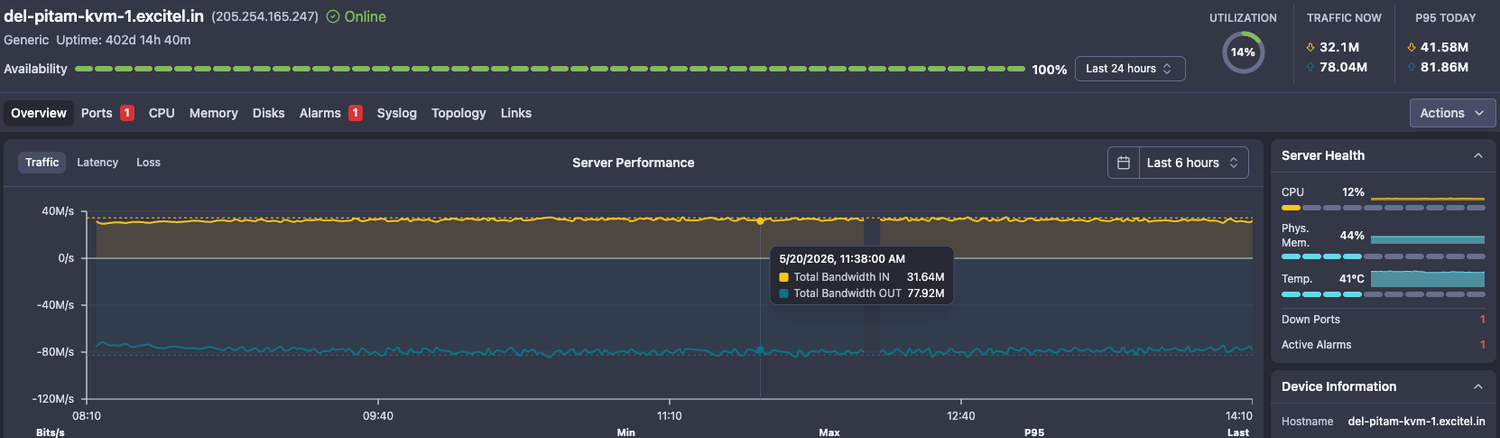Click the 12% CPU value
1500x438 pixels.
(1353, 191)
